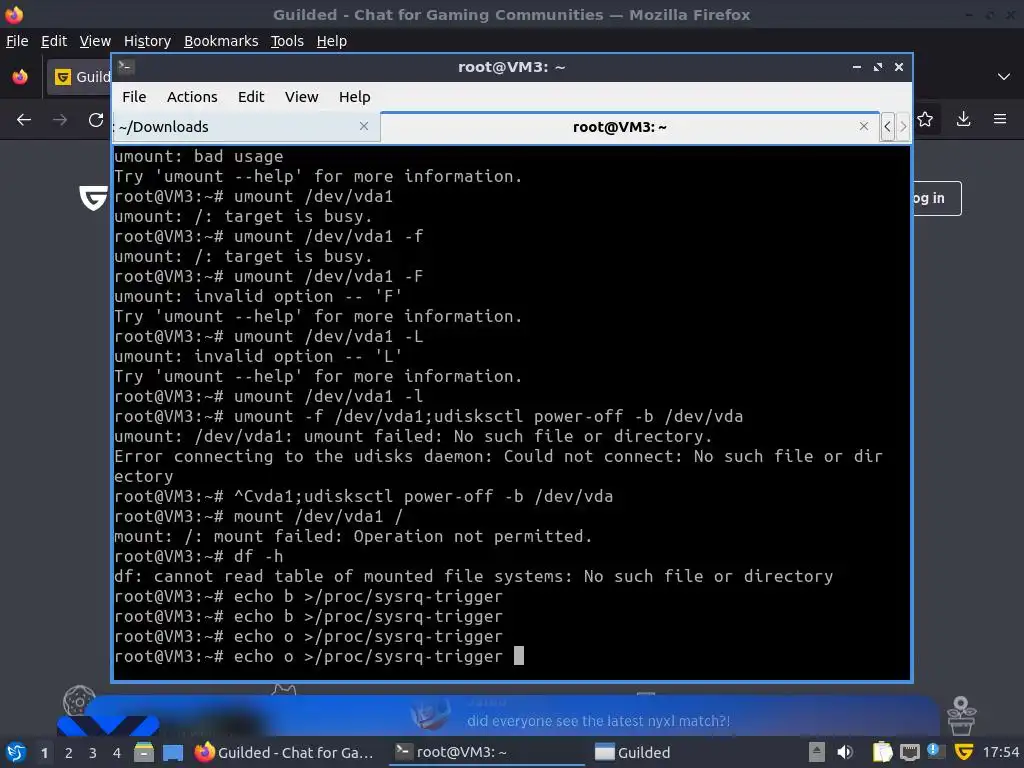This screenshot has height=768, width=1024.
Task: Switch to workspace 3
Action: [92, 753]
